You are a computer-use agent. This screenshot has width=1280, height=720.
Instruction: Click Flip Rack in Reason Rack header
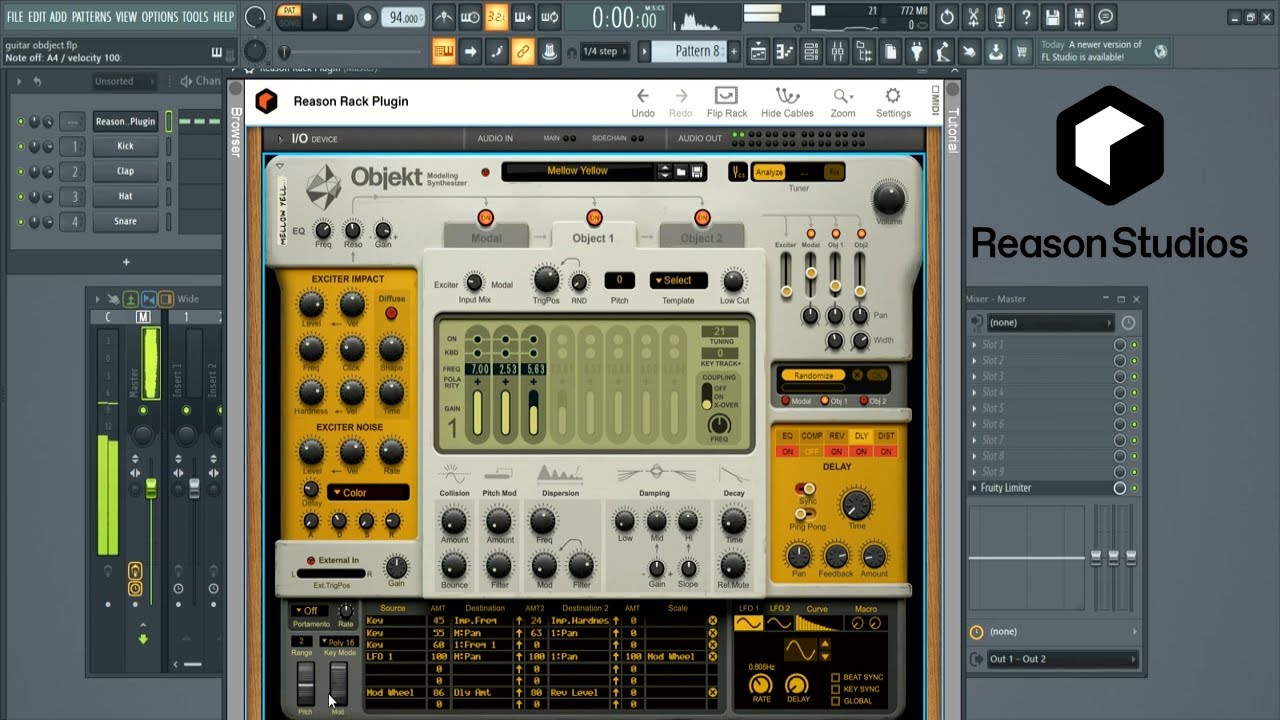(x=727, y=101)
